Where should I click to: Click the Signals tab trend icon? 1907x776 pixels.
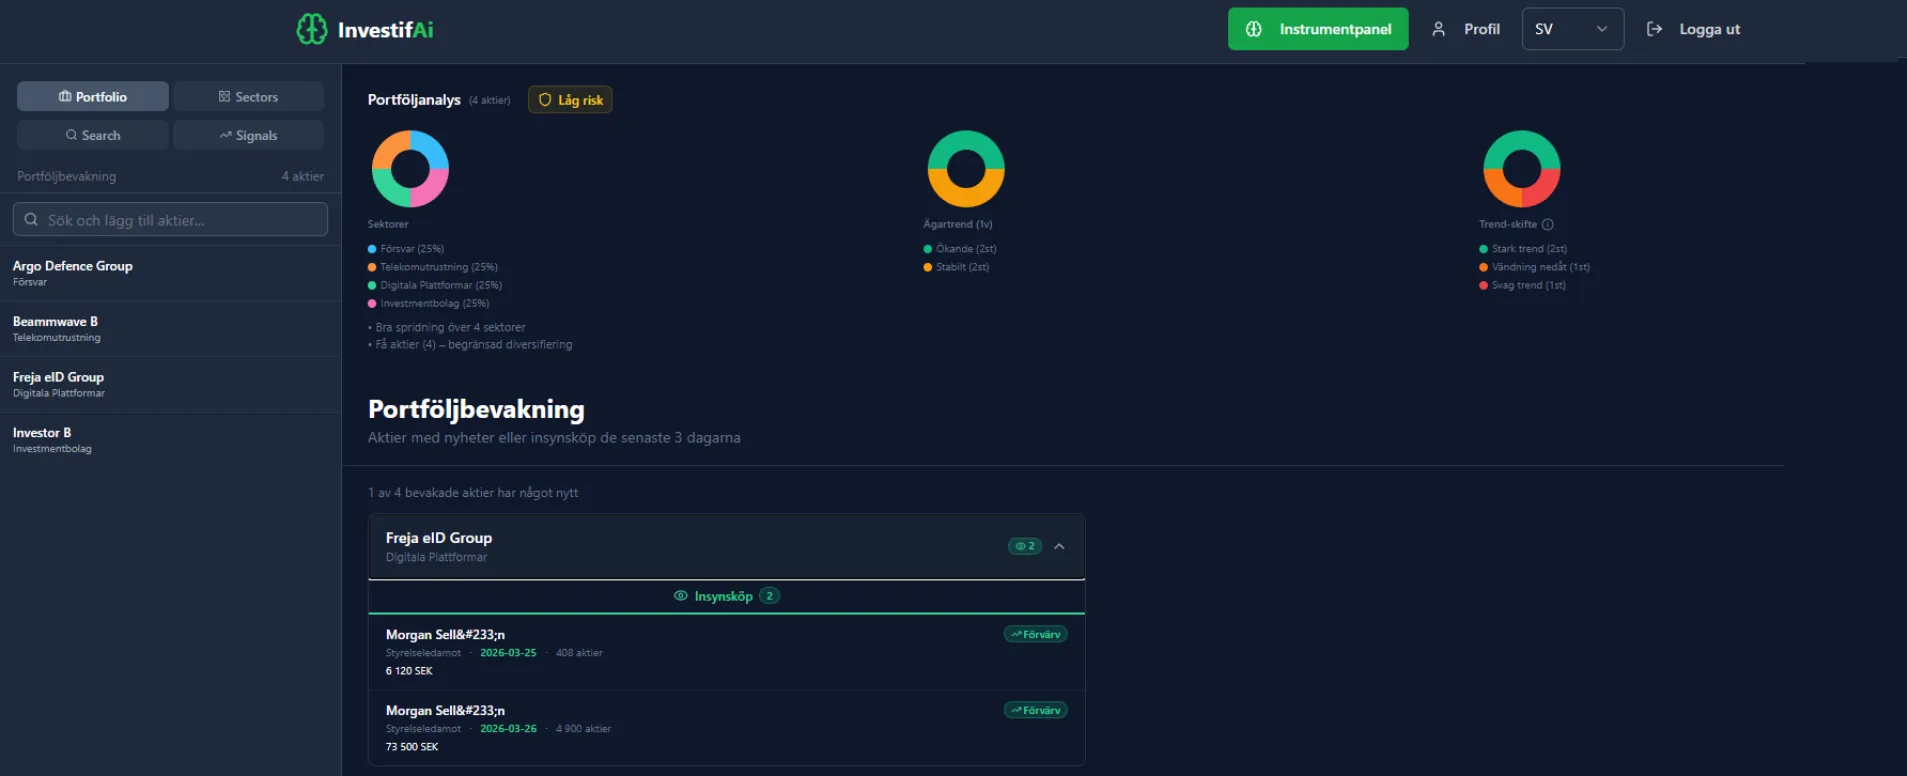tap(226, 135)
